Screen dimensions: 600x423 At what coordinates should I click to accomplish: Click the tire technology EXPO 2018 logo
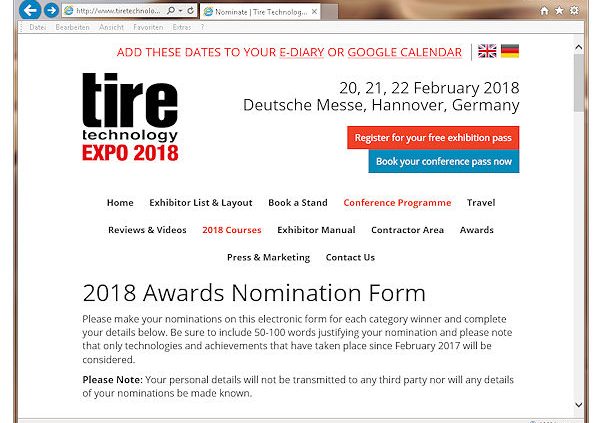pyautogui.click(x=130, y=117)
